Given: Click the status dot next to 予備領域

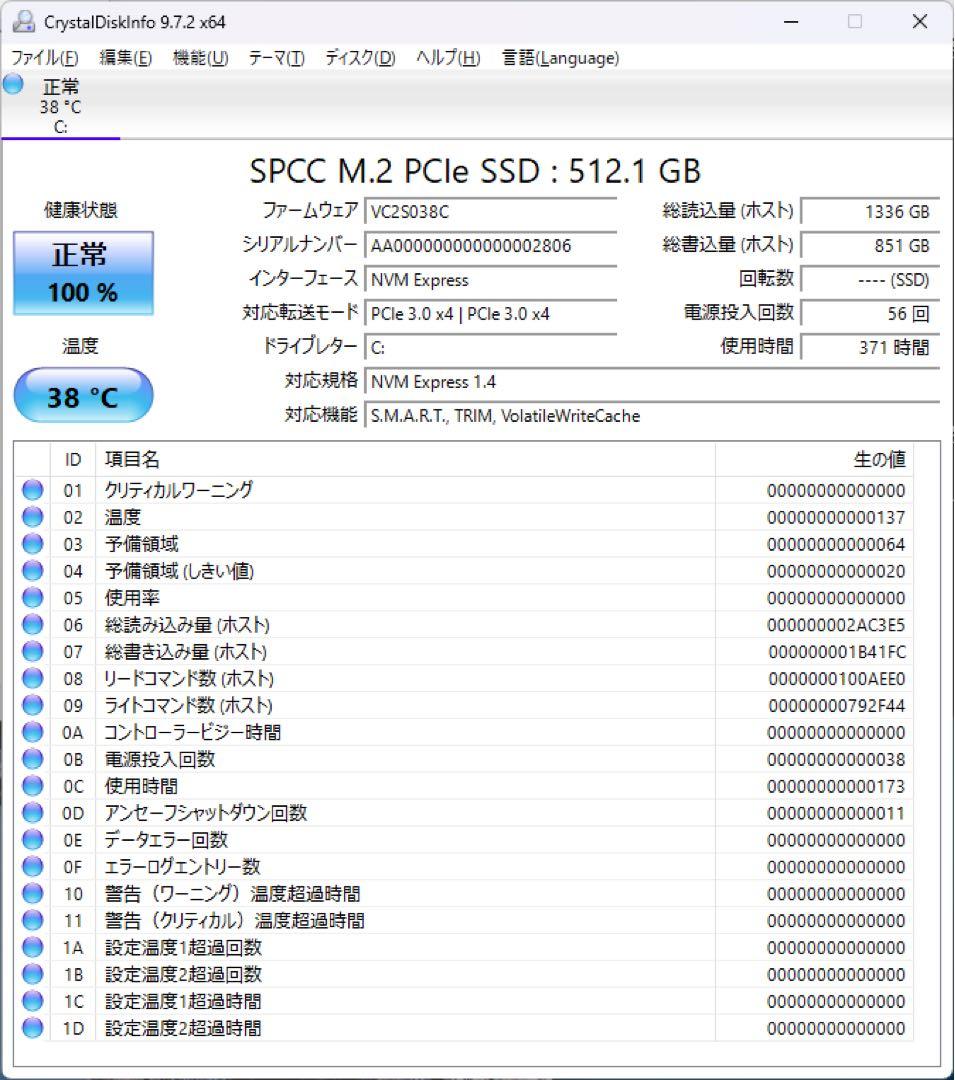Looking at the screenshot, I should (32, 544).
